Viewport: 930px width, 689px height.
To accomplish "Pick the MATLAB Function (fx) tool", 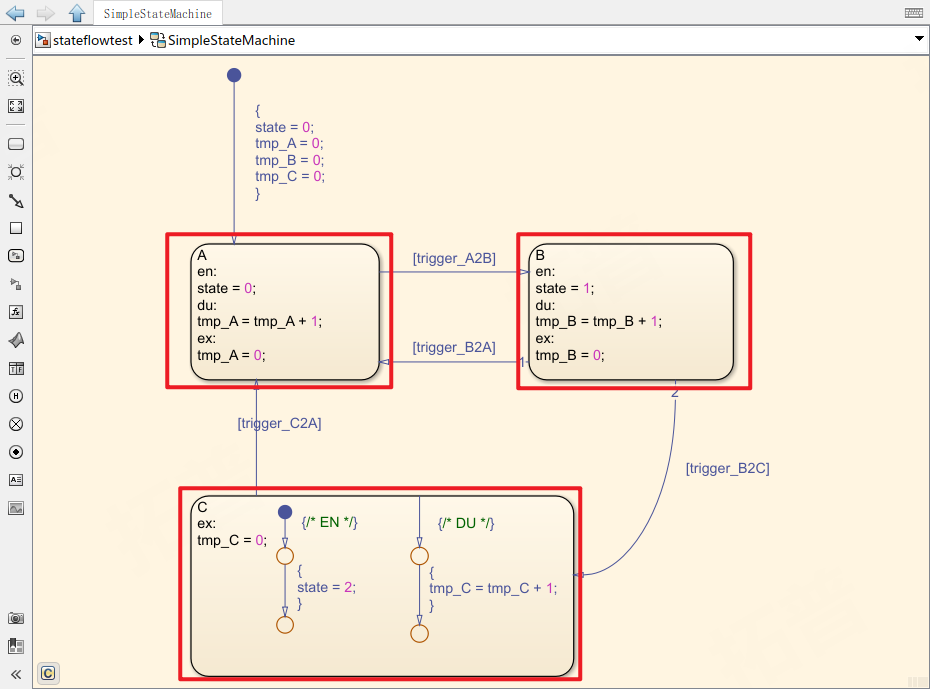I will pyautogui.click(x=16, y=312).
